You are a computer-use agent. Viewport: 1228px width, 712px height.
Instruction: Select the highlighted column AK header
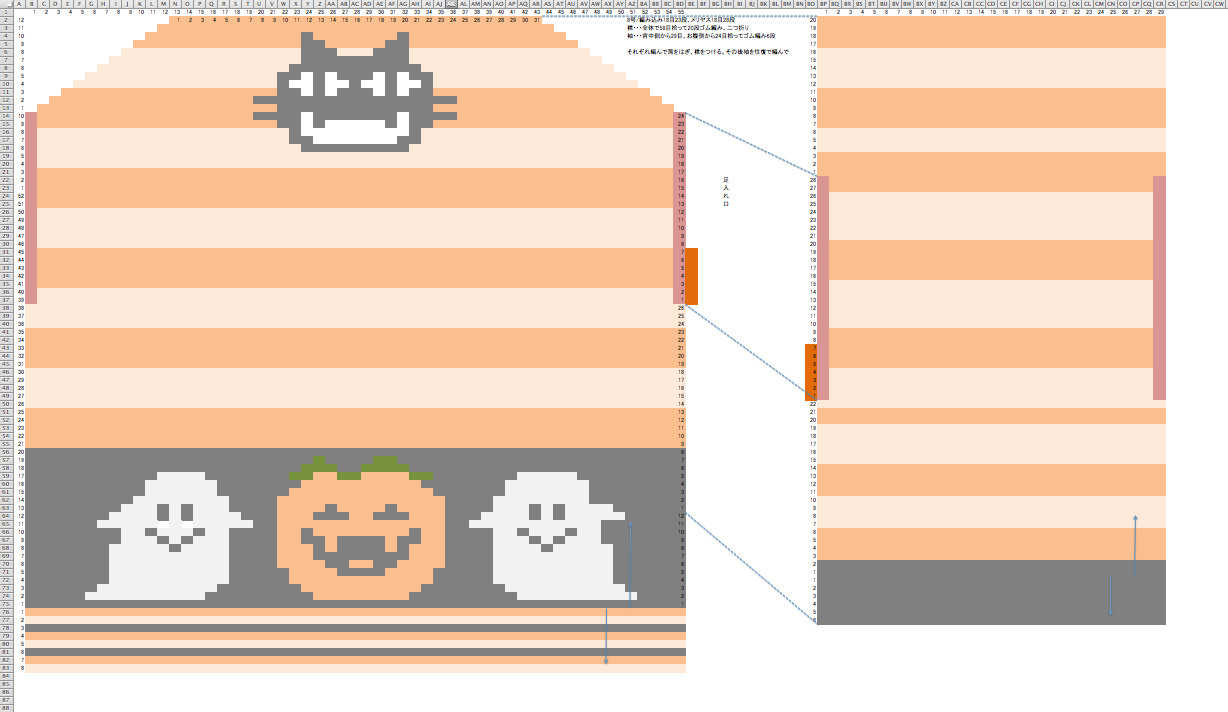[452, 4]
